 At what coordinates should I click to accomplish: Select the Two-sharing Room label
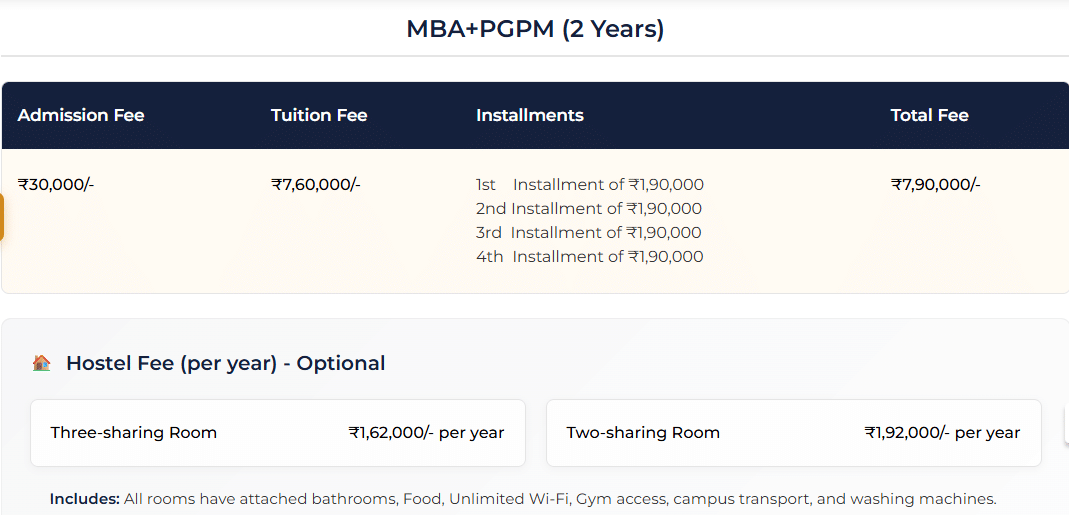point(643,433)
